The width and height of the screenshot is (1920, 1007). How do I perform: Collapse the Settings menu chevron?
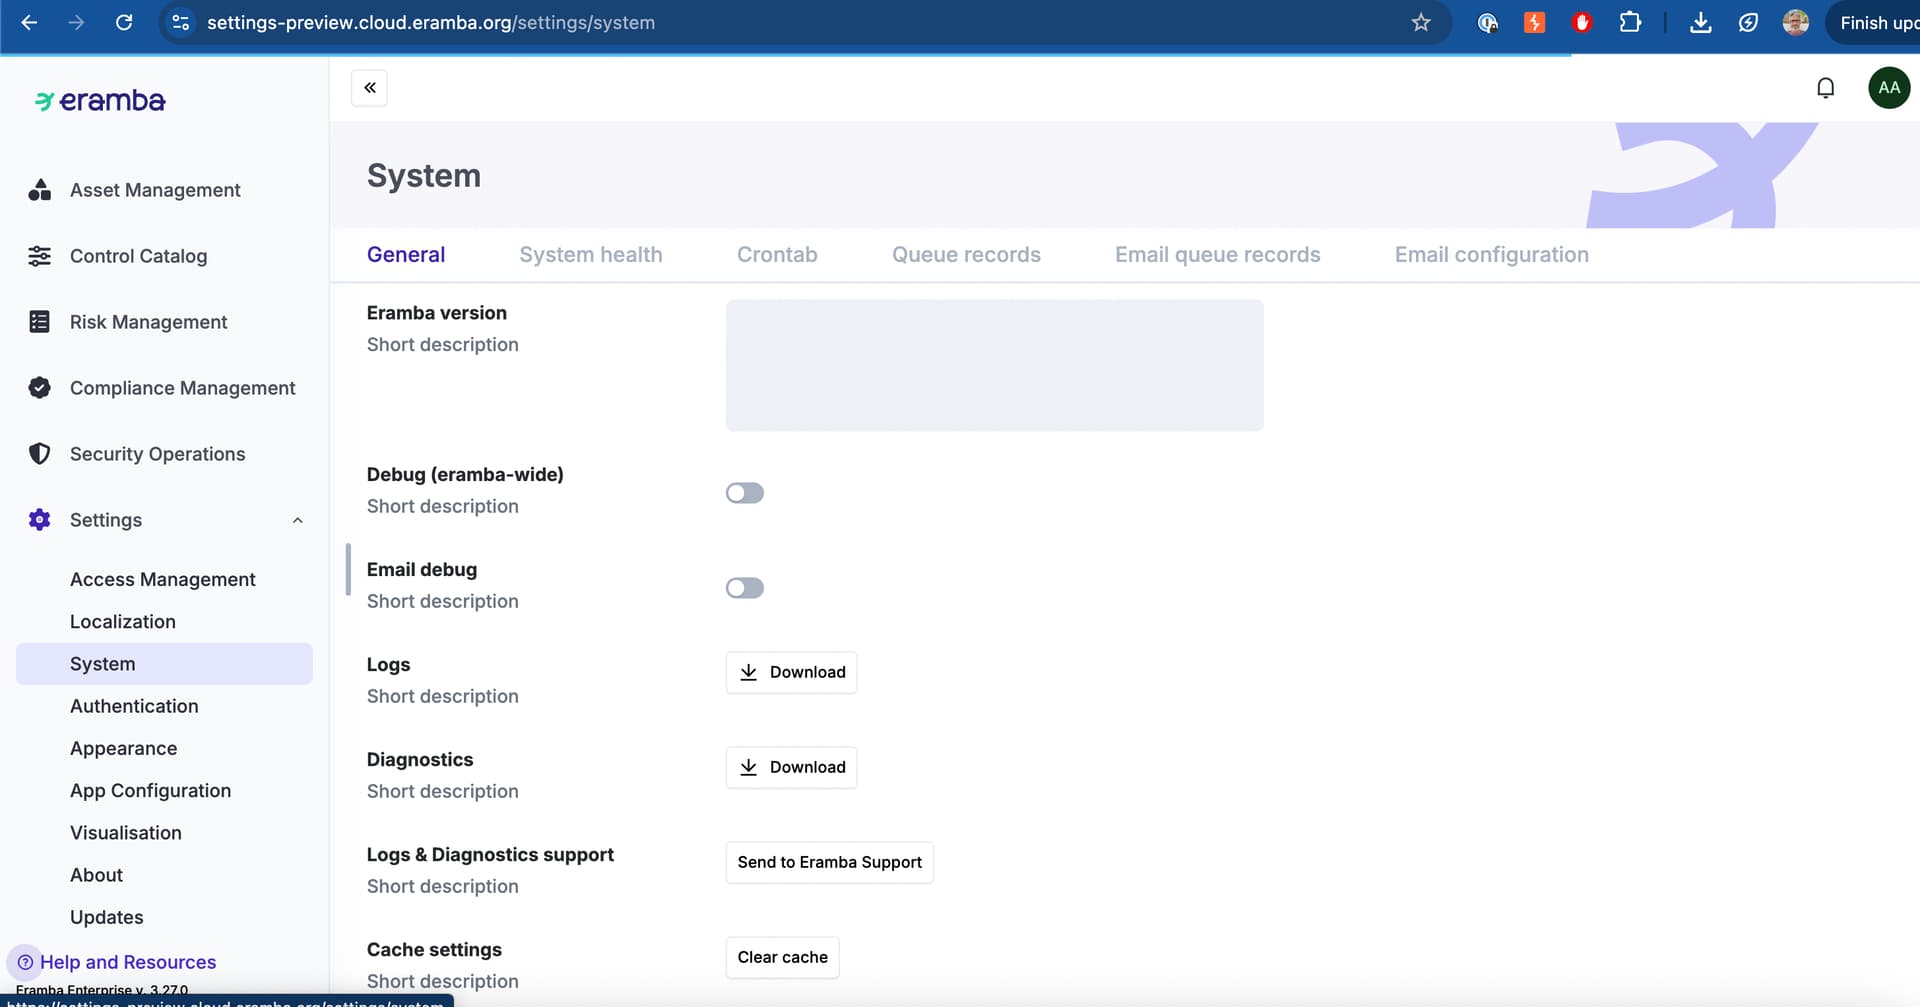[x=297, y=520]
